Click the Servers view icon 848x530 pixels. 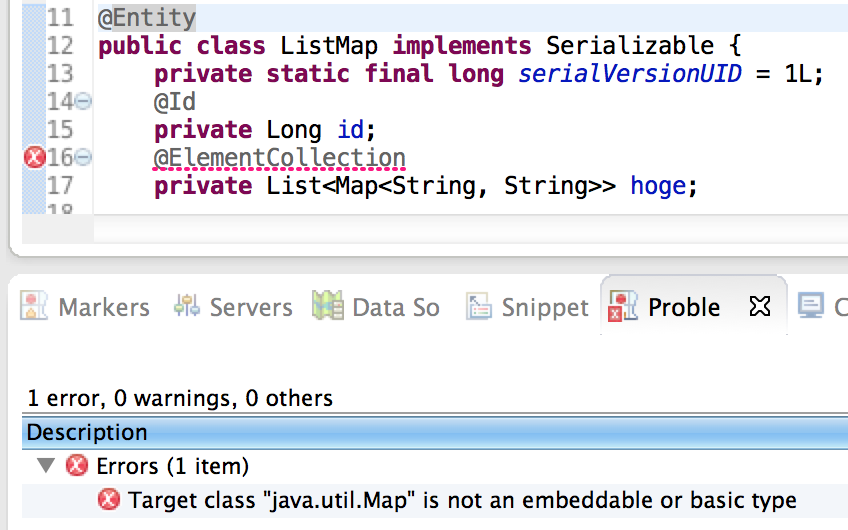(x=187, y=306)
